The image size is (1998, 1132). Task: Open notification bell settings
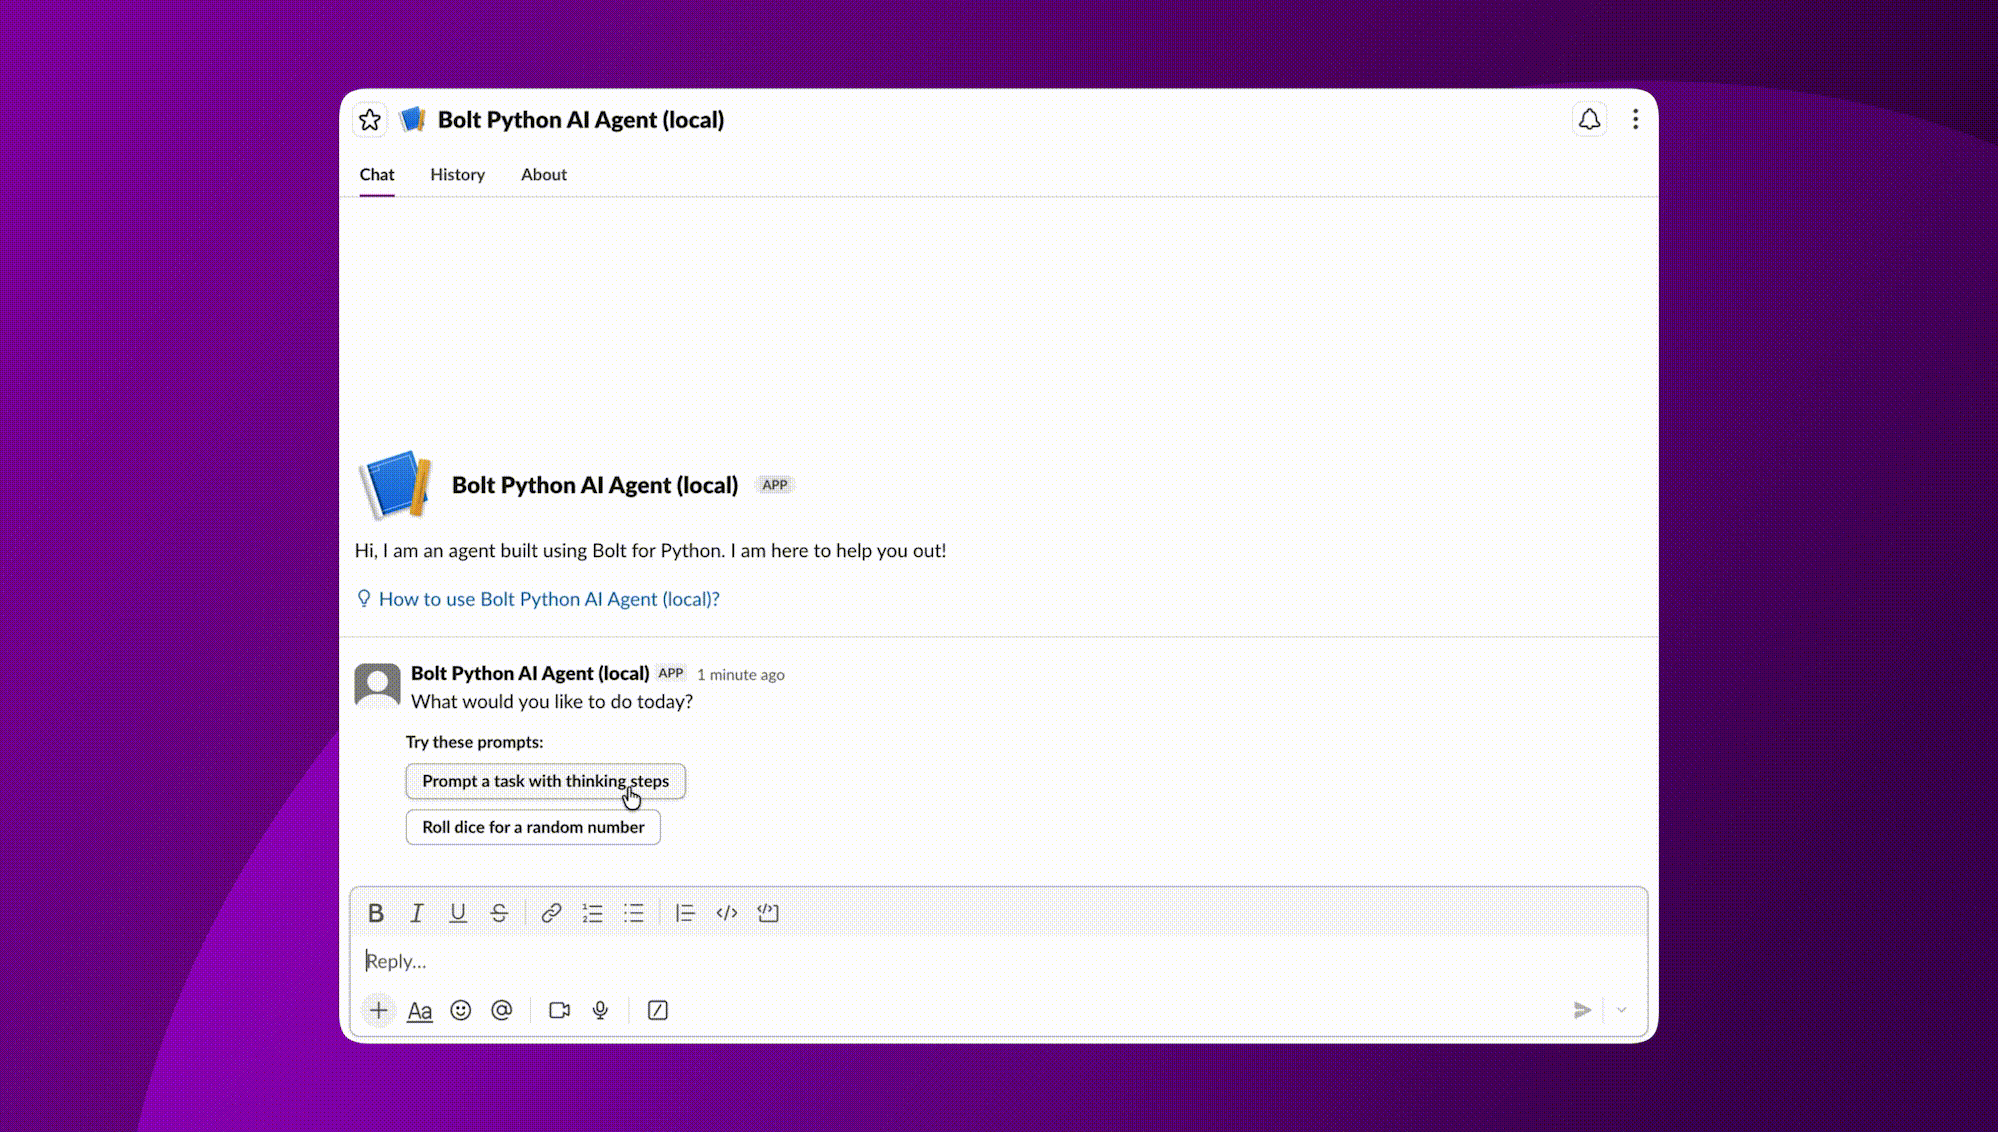1589,120
